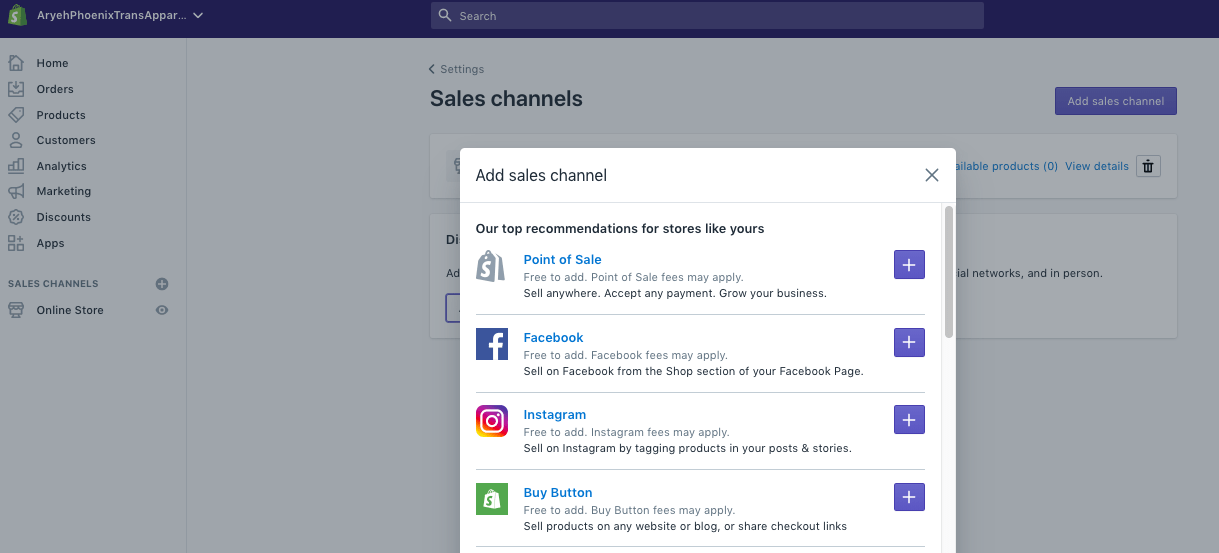Image resolution: width=1219 pixels, height=553 pixels.
Task: Focus the Search field in the top bar
Action: coord(707,16)
